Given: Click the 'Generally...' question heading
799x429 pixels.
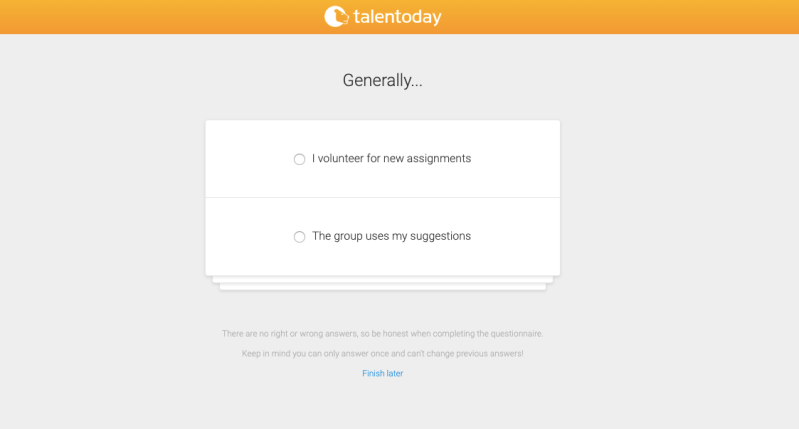Looking at the screenshot, I should tap(382, 81).
